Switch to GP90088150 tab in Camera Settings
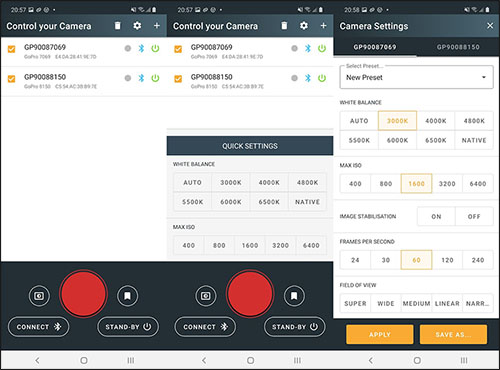This screenshot has width=500, height=370. 458,47
